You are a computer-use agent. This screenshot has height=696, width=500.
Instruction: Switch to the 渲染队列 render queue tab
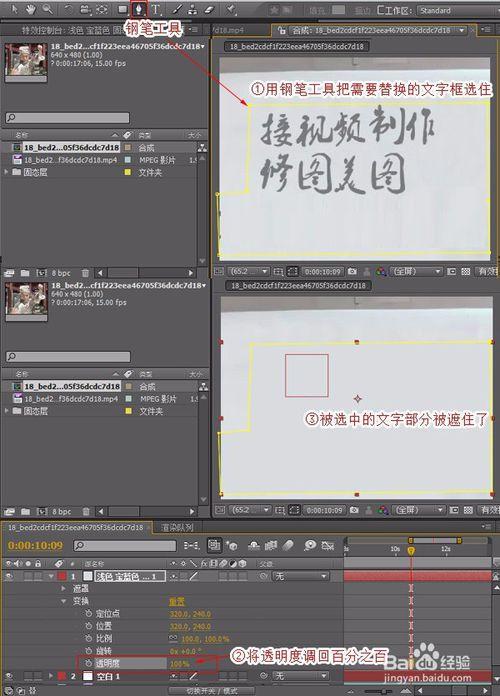(177, 527)
